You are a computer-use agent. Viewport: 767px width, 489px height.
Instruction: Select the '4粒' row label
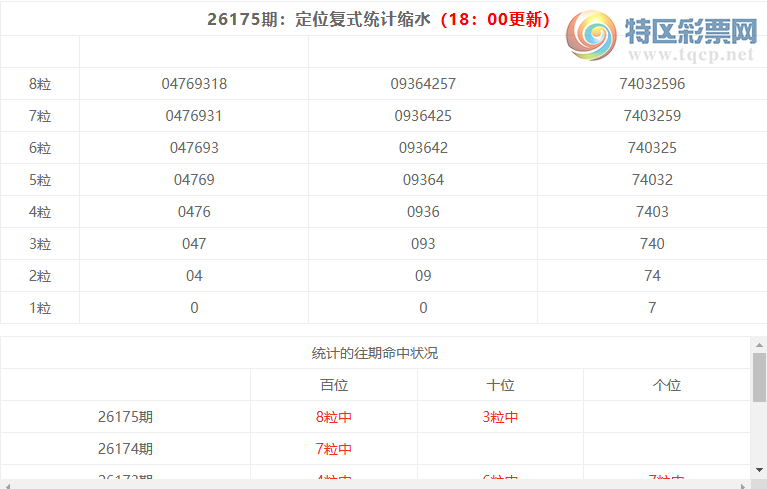[40, 212]
